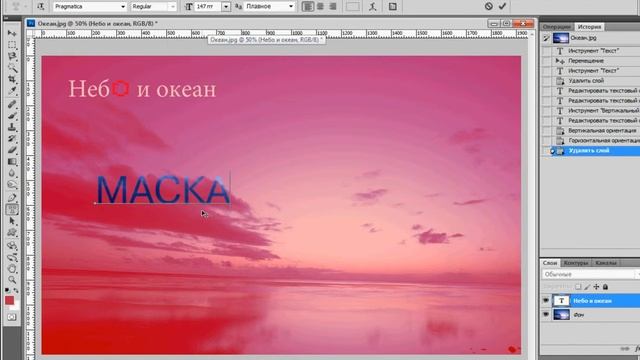Click the font size input field
The width and height of the screenshot is (640, 360).
coord(208,7)
